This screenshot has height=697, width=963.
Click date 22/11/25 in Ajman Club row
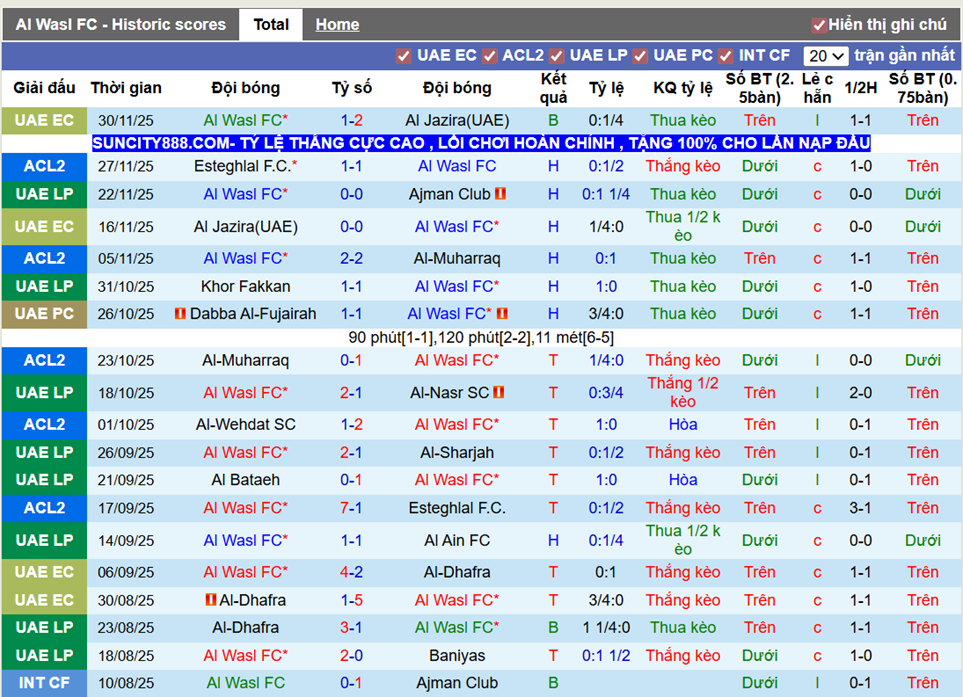coord(126,195)
